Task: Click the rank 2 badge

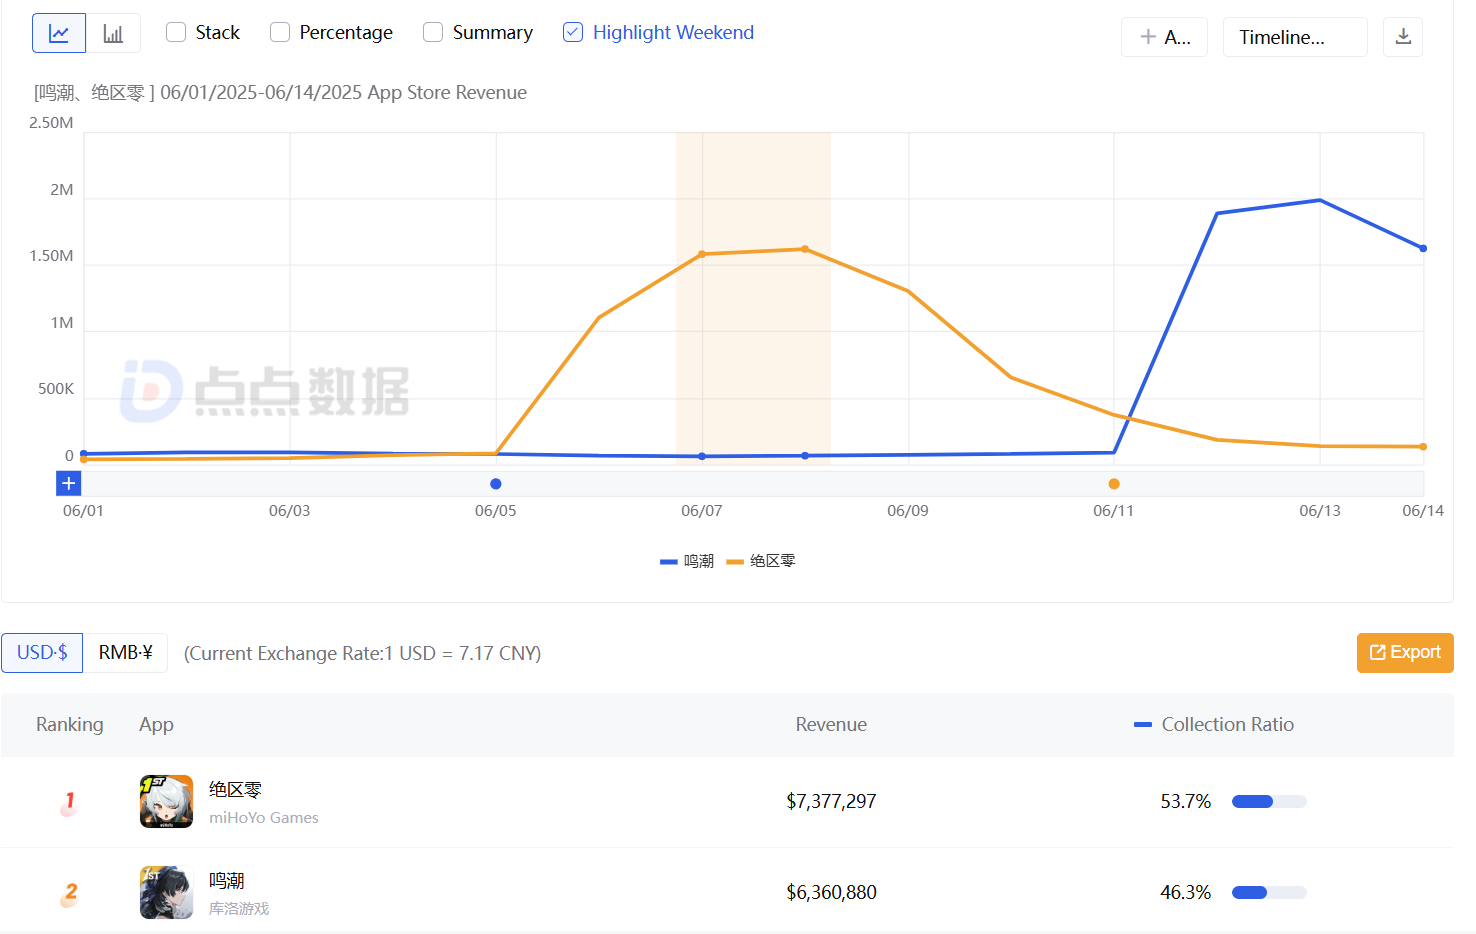Action: pos(69,893)
